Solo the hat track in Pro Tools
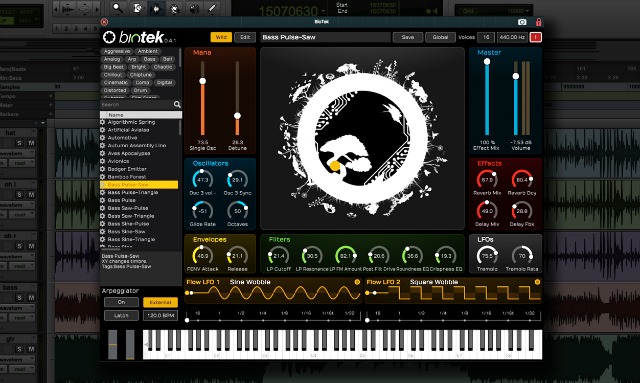This screenshot has width=640, height=383. pos(19,143)
